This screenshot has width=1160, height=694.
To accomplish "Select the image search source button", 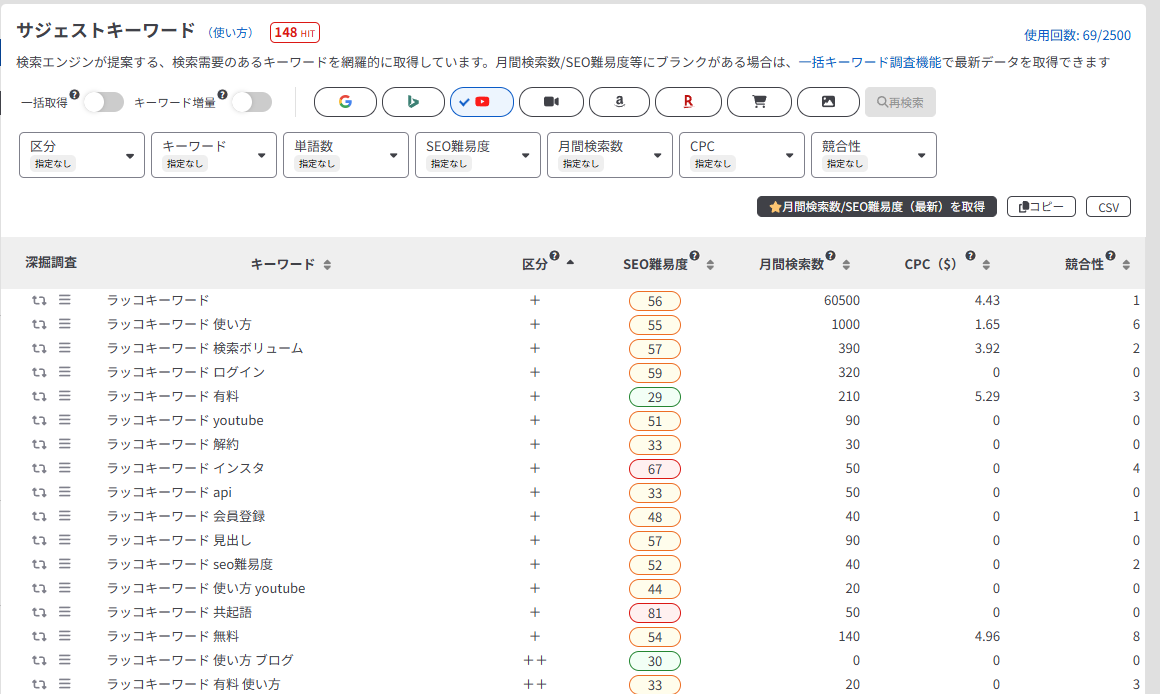I will (827, 102).
